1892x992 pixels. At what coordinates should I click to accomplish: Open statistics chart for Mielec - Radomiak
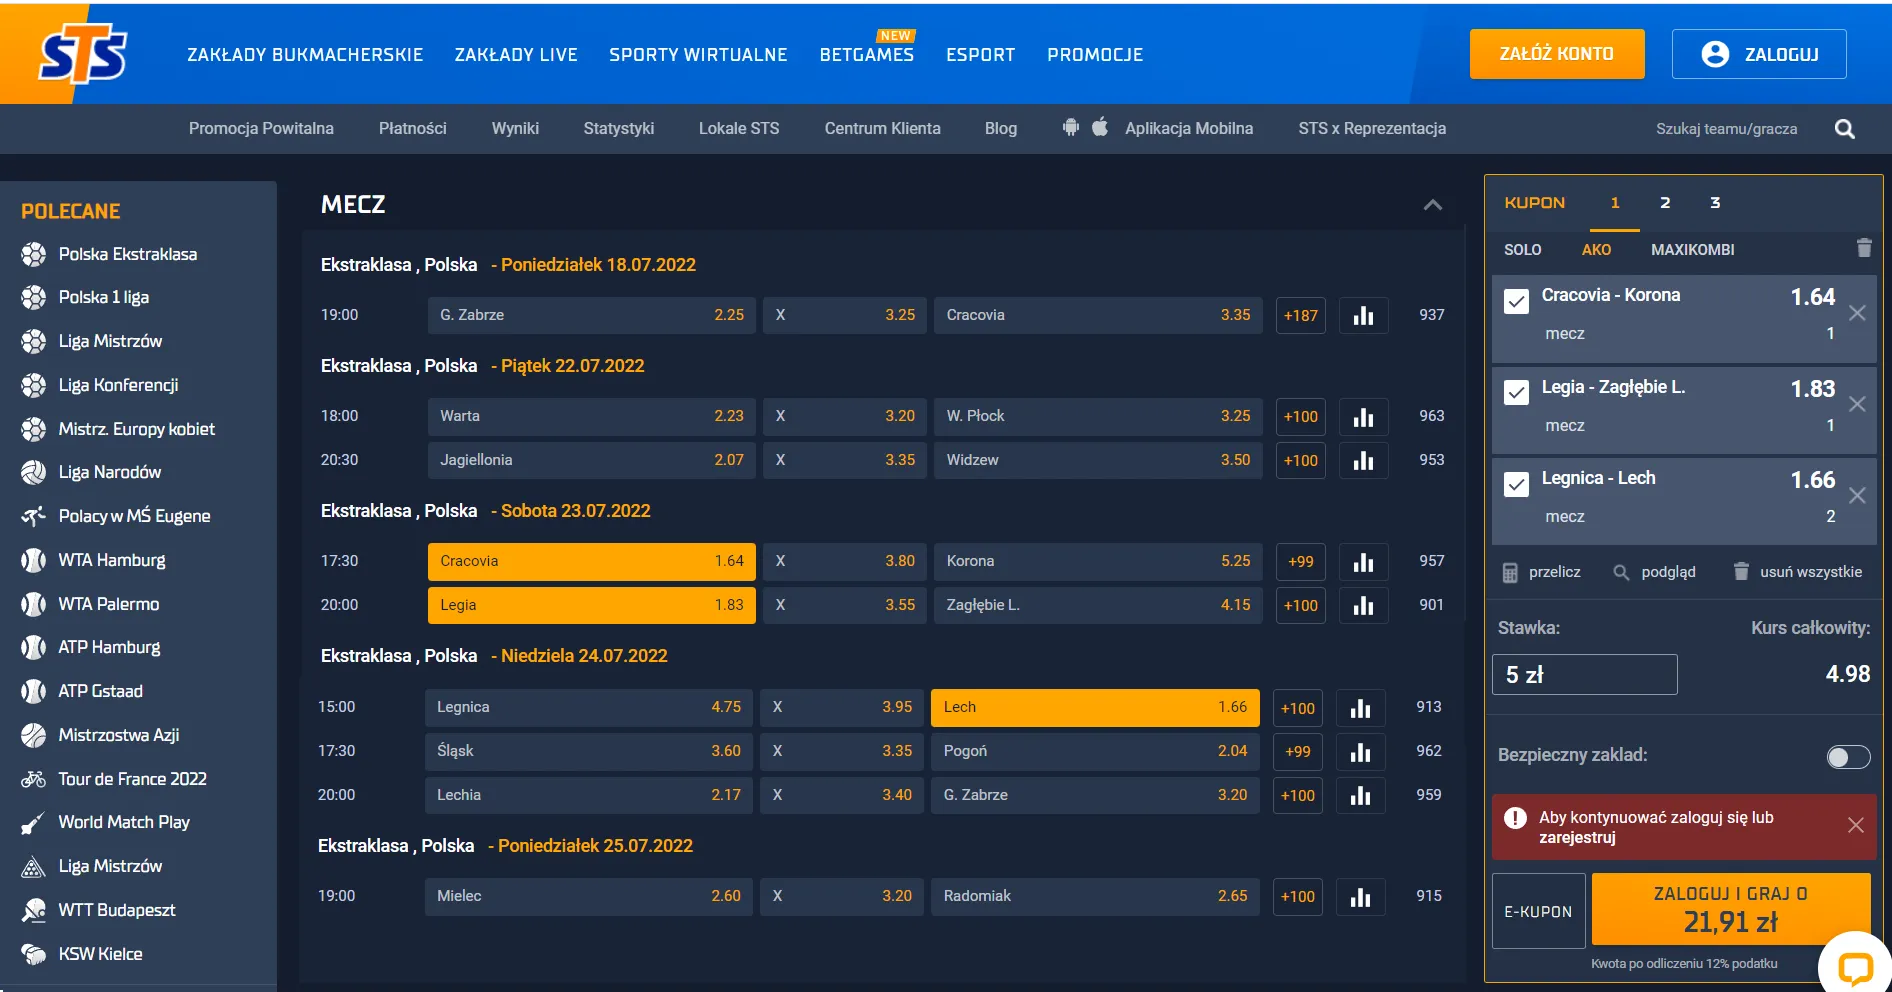point(1359,897)
